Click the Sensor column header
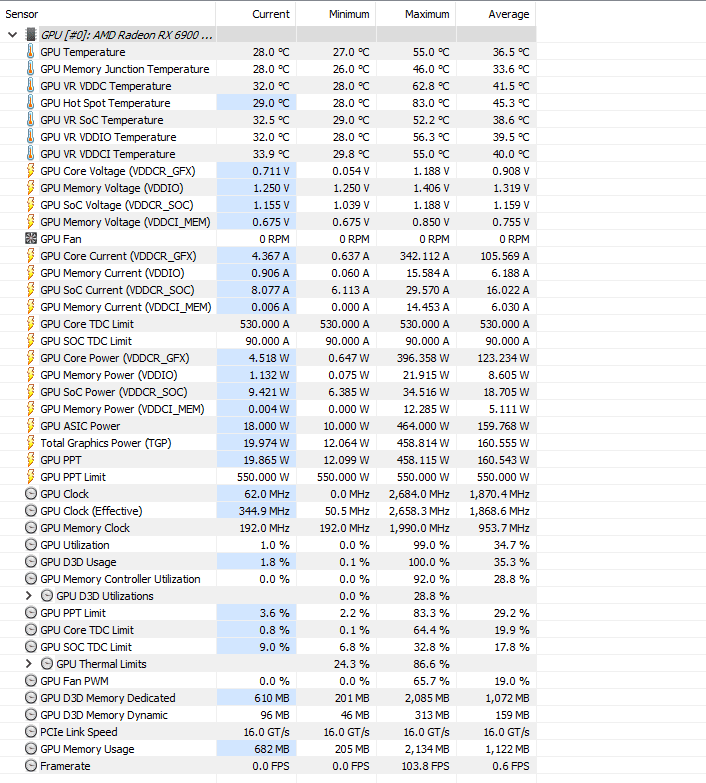Viewport: 706px width, 783px height. 21,14
